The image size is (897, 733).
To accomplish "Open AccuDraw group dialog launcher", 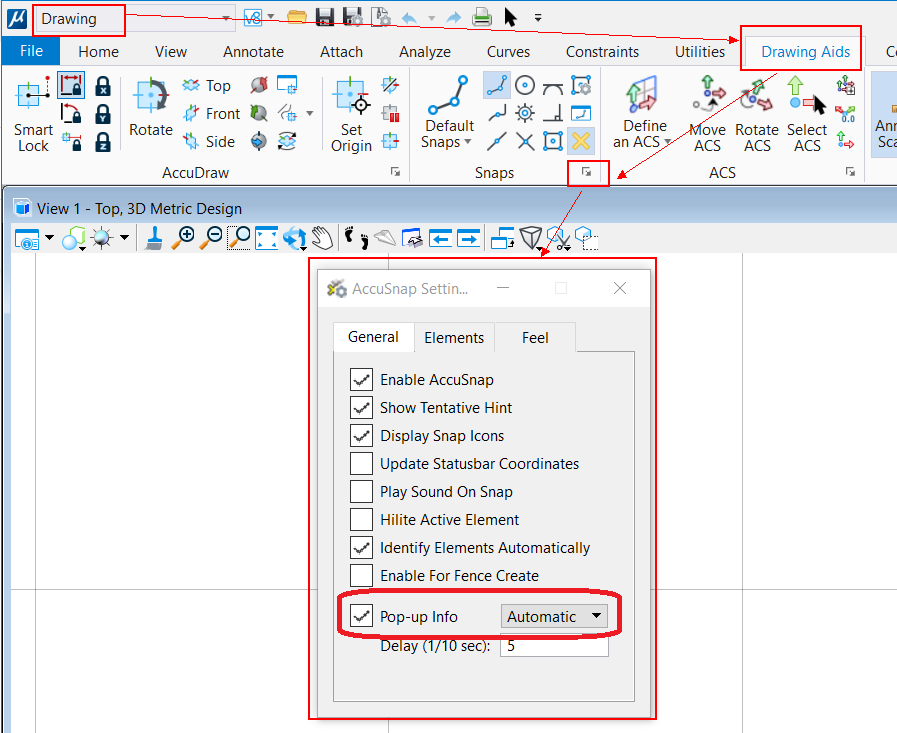I will (395, 172).
